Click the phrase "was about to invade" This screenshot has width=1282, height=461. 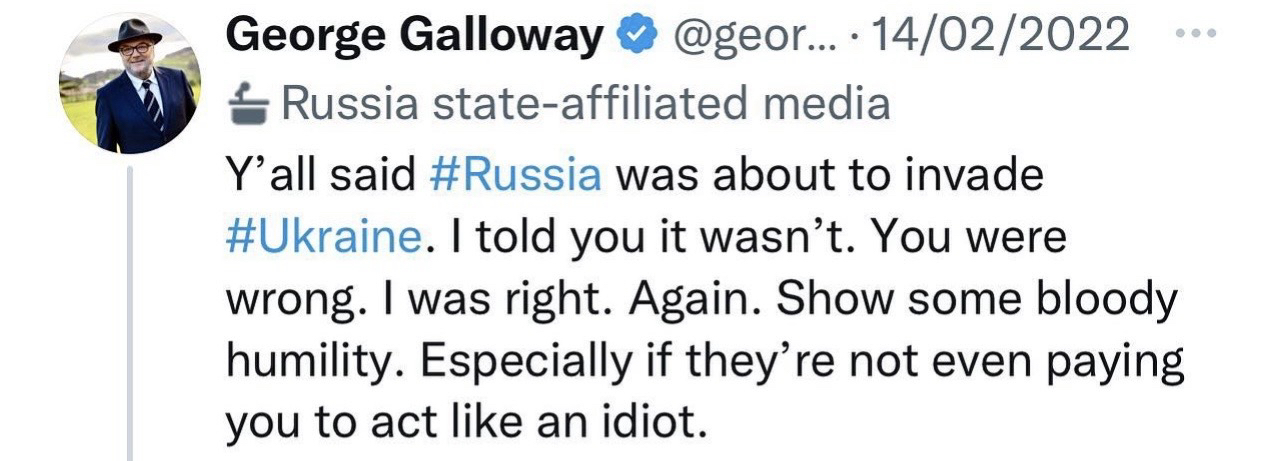tap(829, 177)
